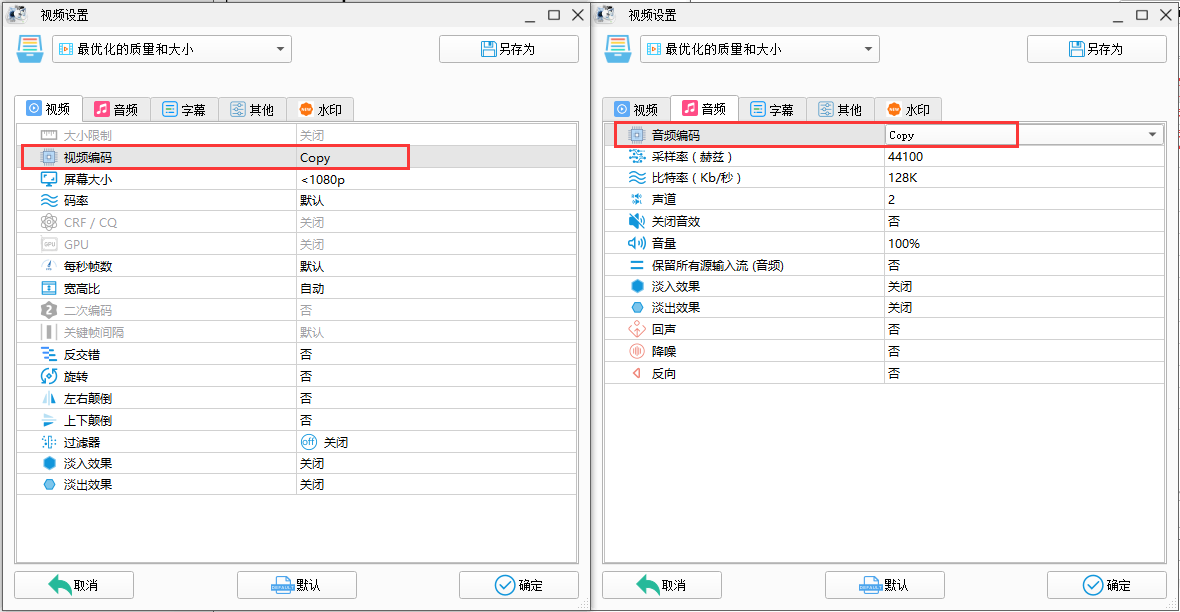The height and width of the screenshot is (612, 1180).
Task: Select the 44100 sample rate value
Action: click(905, 157)
